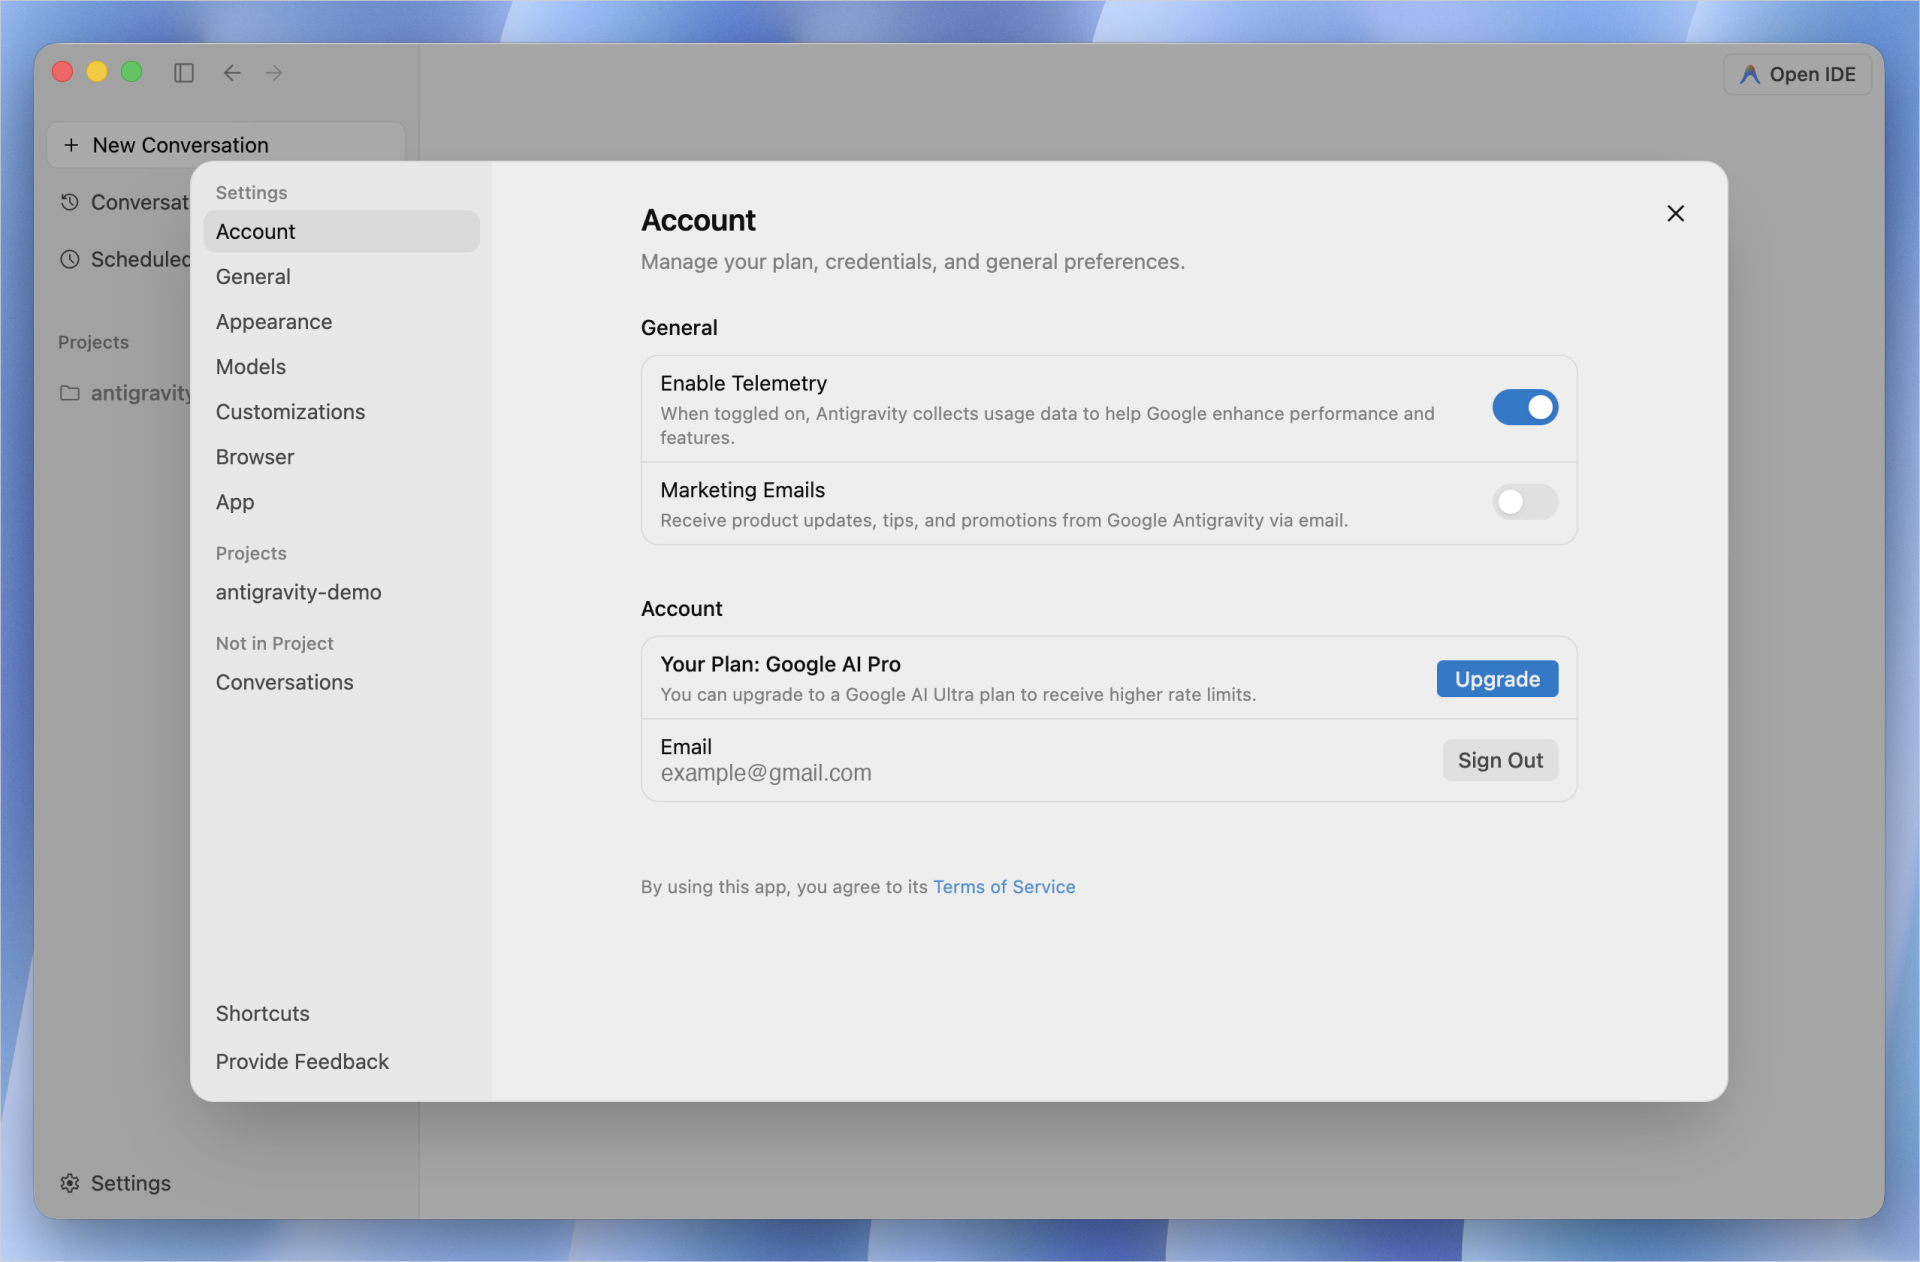Click the example@gmail.com email text

coord(765,773)
